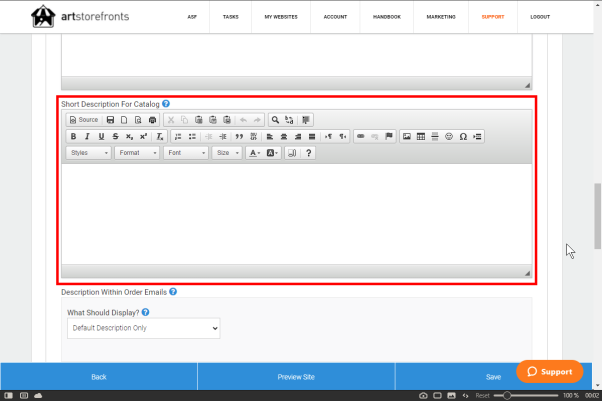Expand the Format dropdown

[x=136, y=153]
